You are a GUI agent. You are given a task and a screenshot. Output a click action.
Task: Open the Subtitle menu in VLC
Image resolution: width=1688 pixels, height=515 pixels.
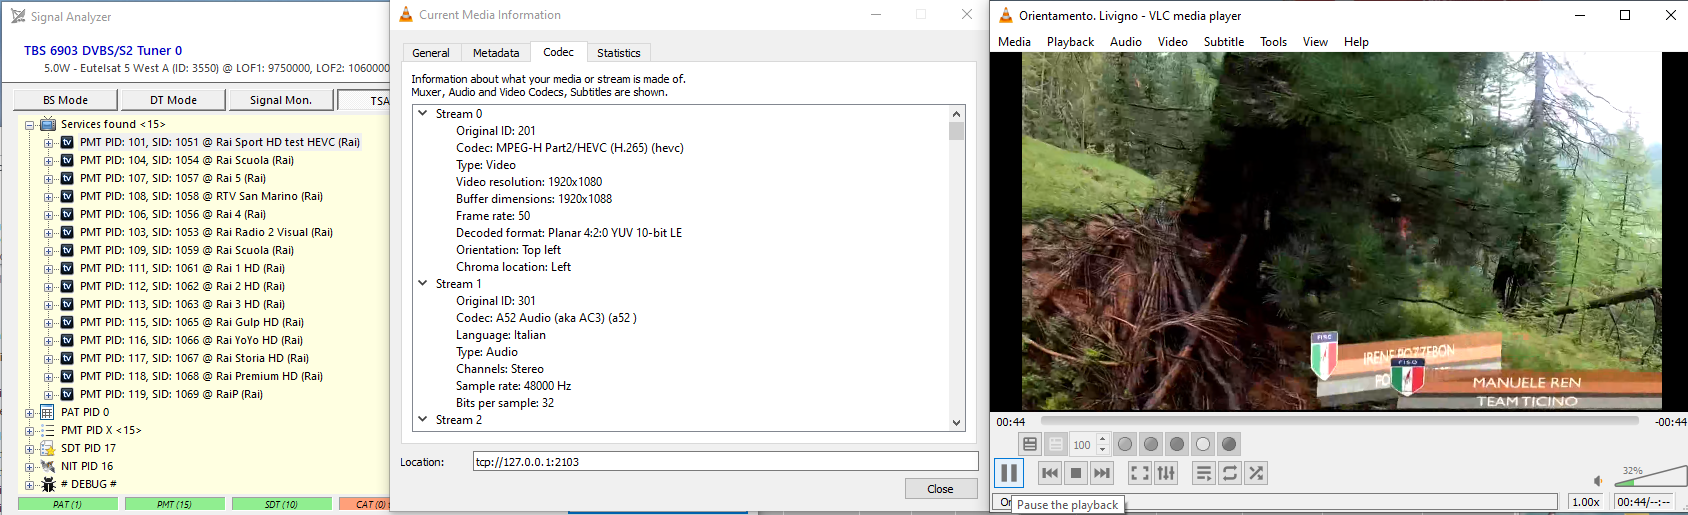pos(1223,42)
